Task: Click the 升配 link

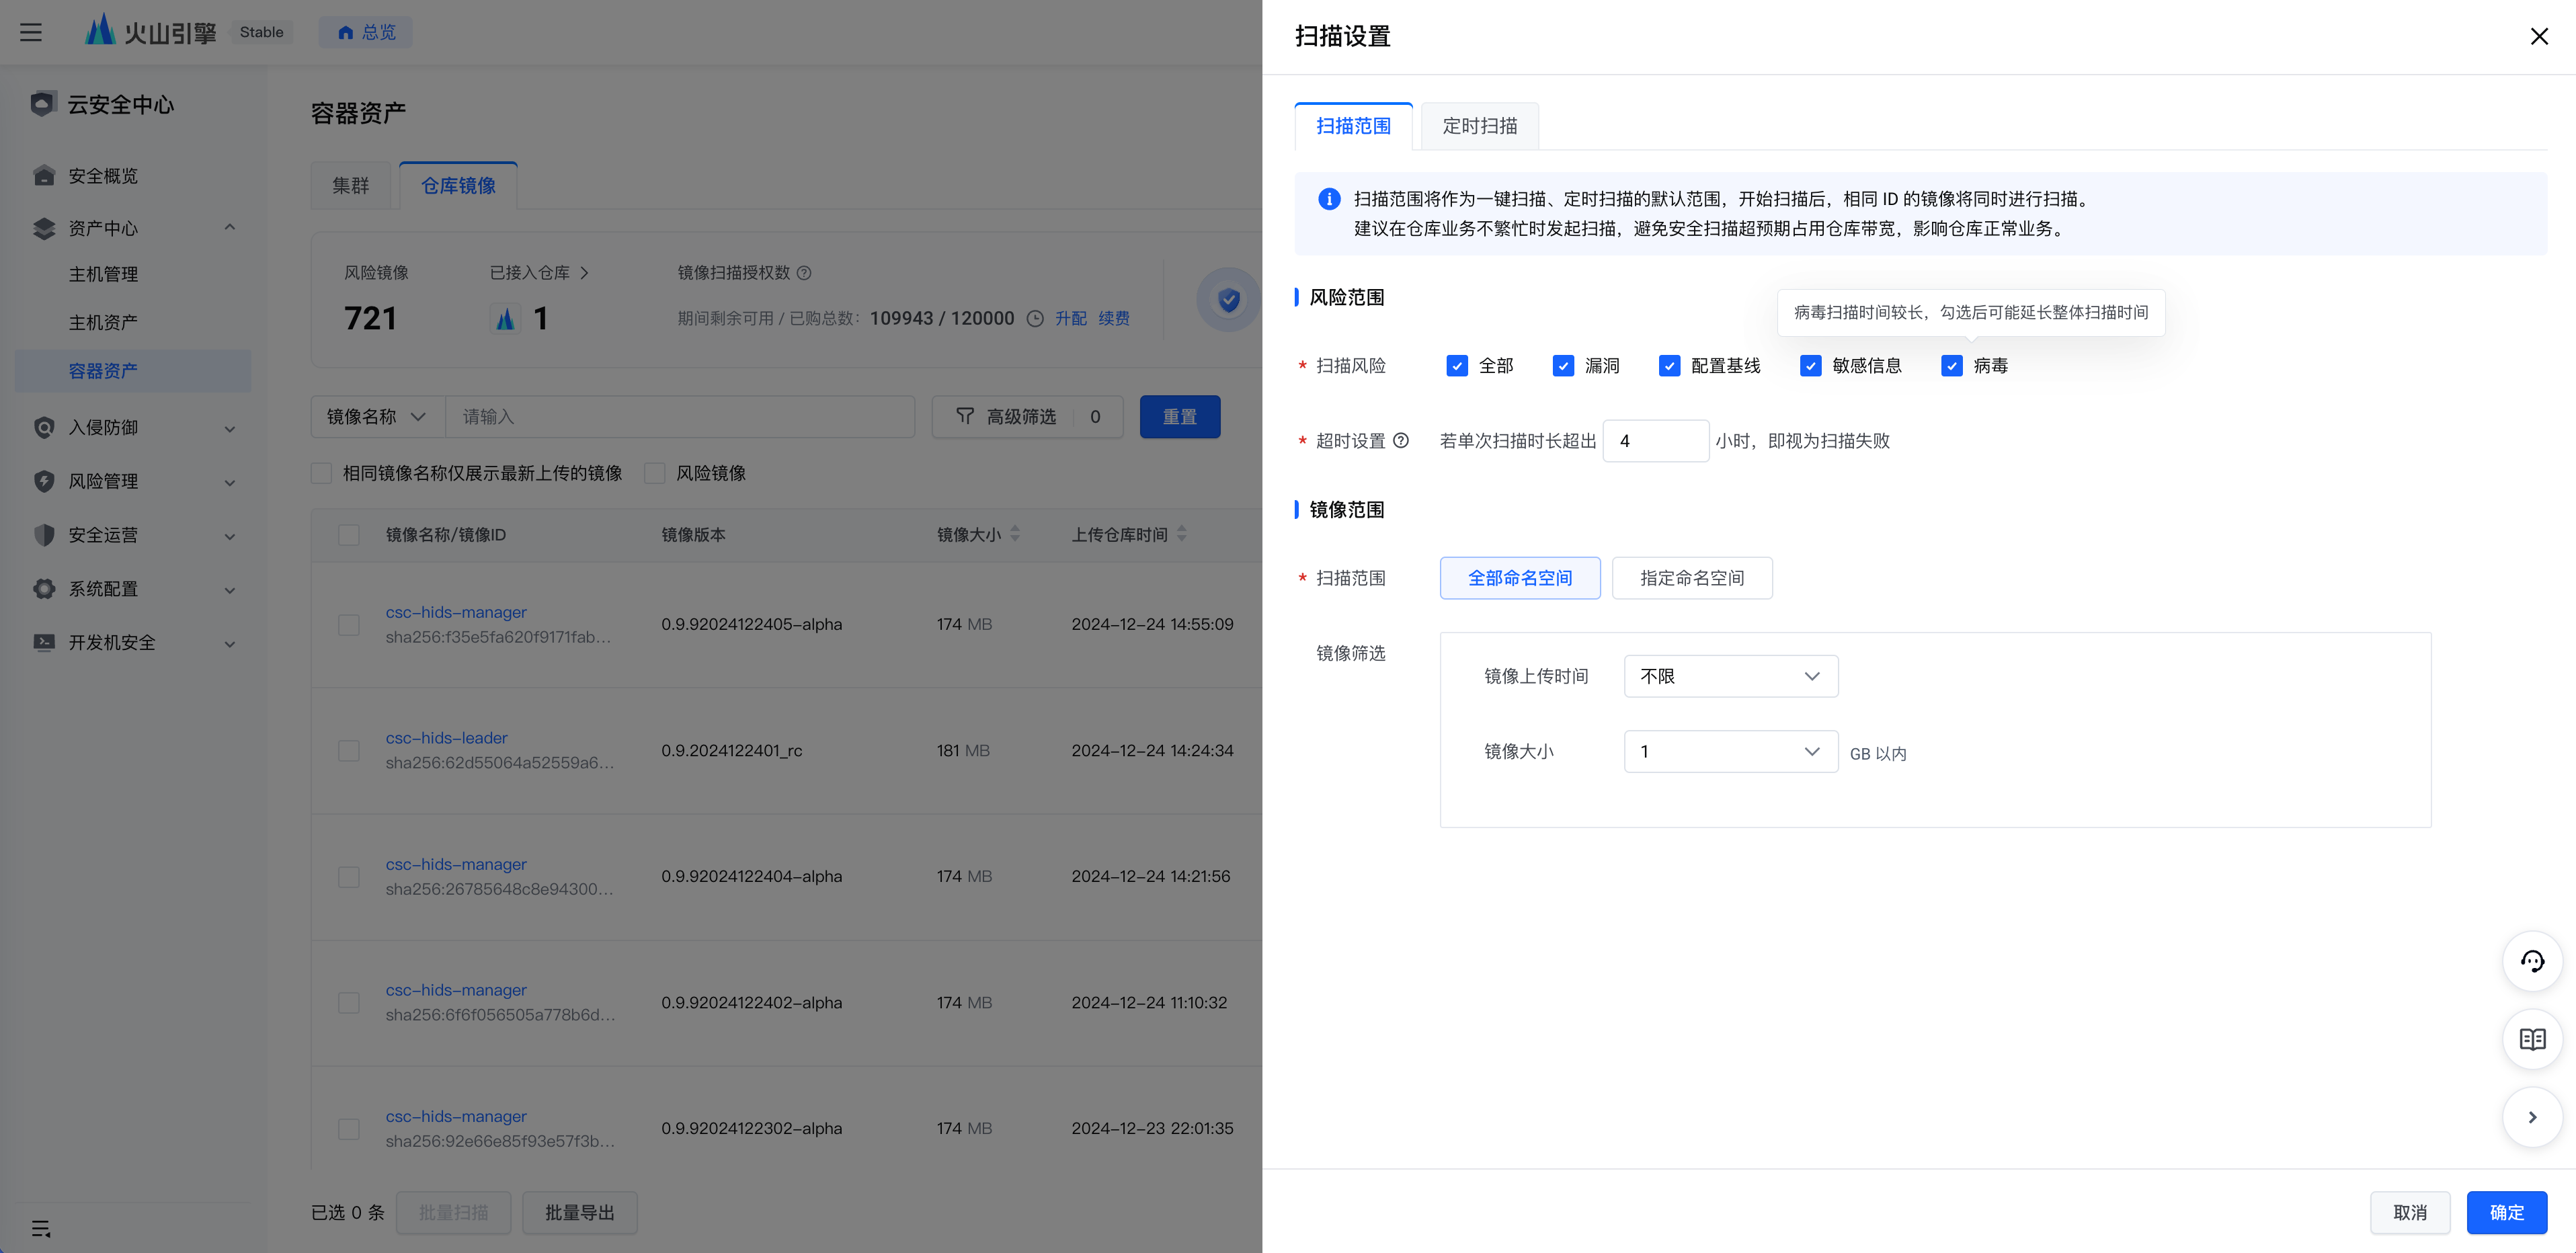Action: [x=1071, y=319]
